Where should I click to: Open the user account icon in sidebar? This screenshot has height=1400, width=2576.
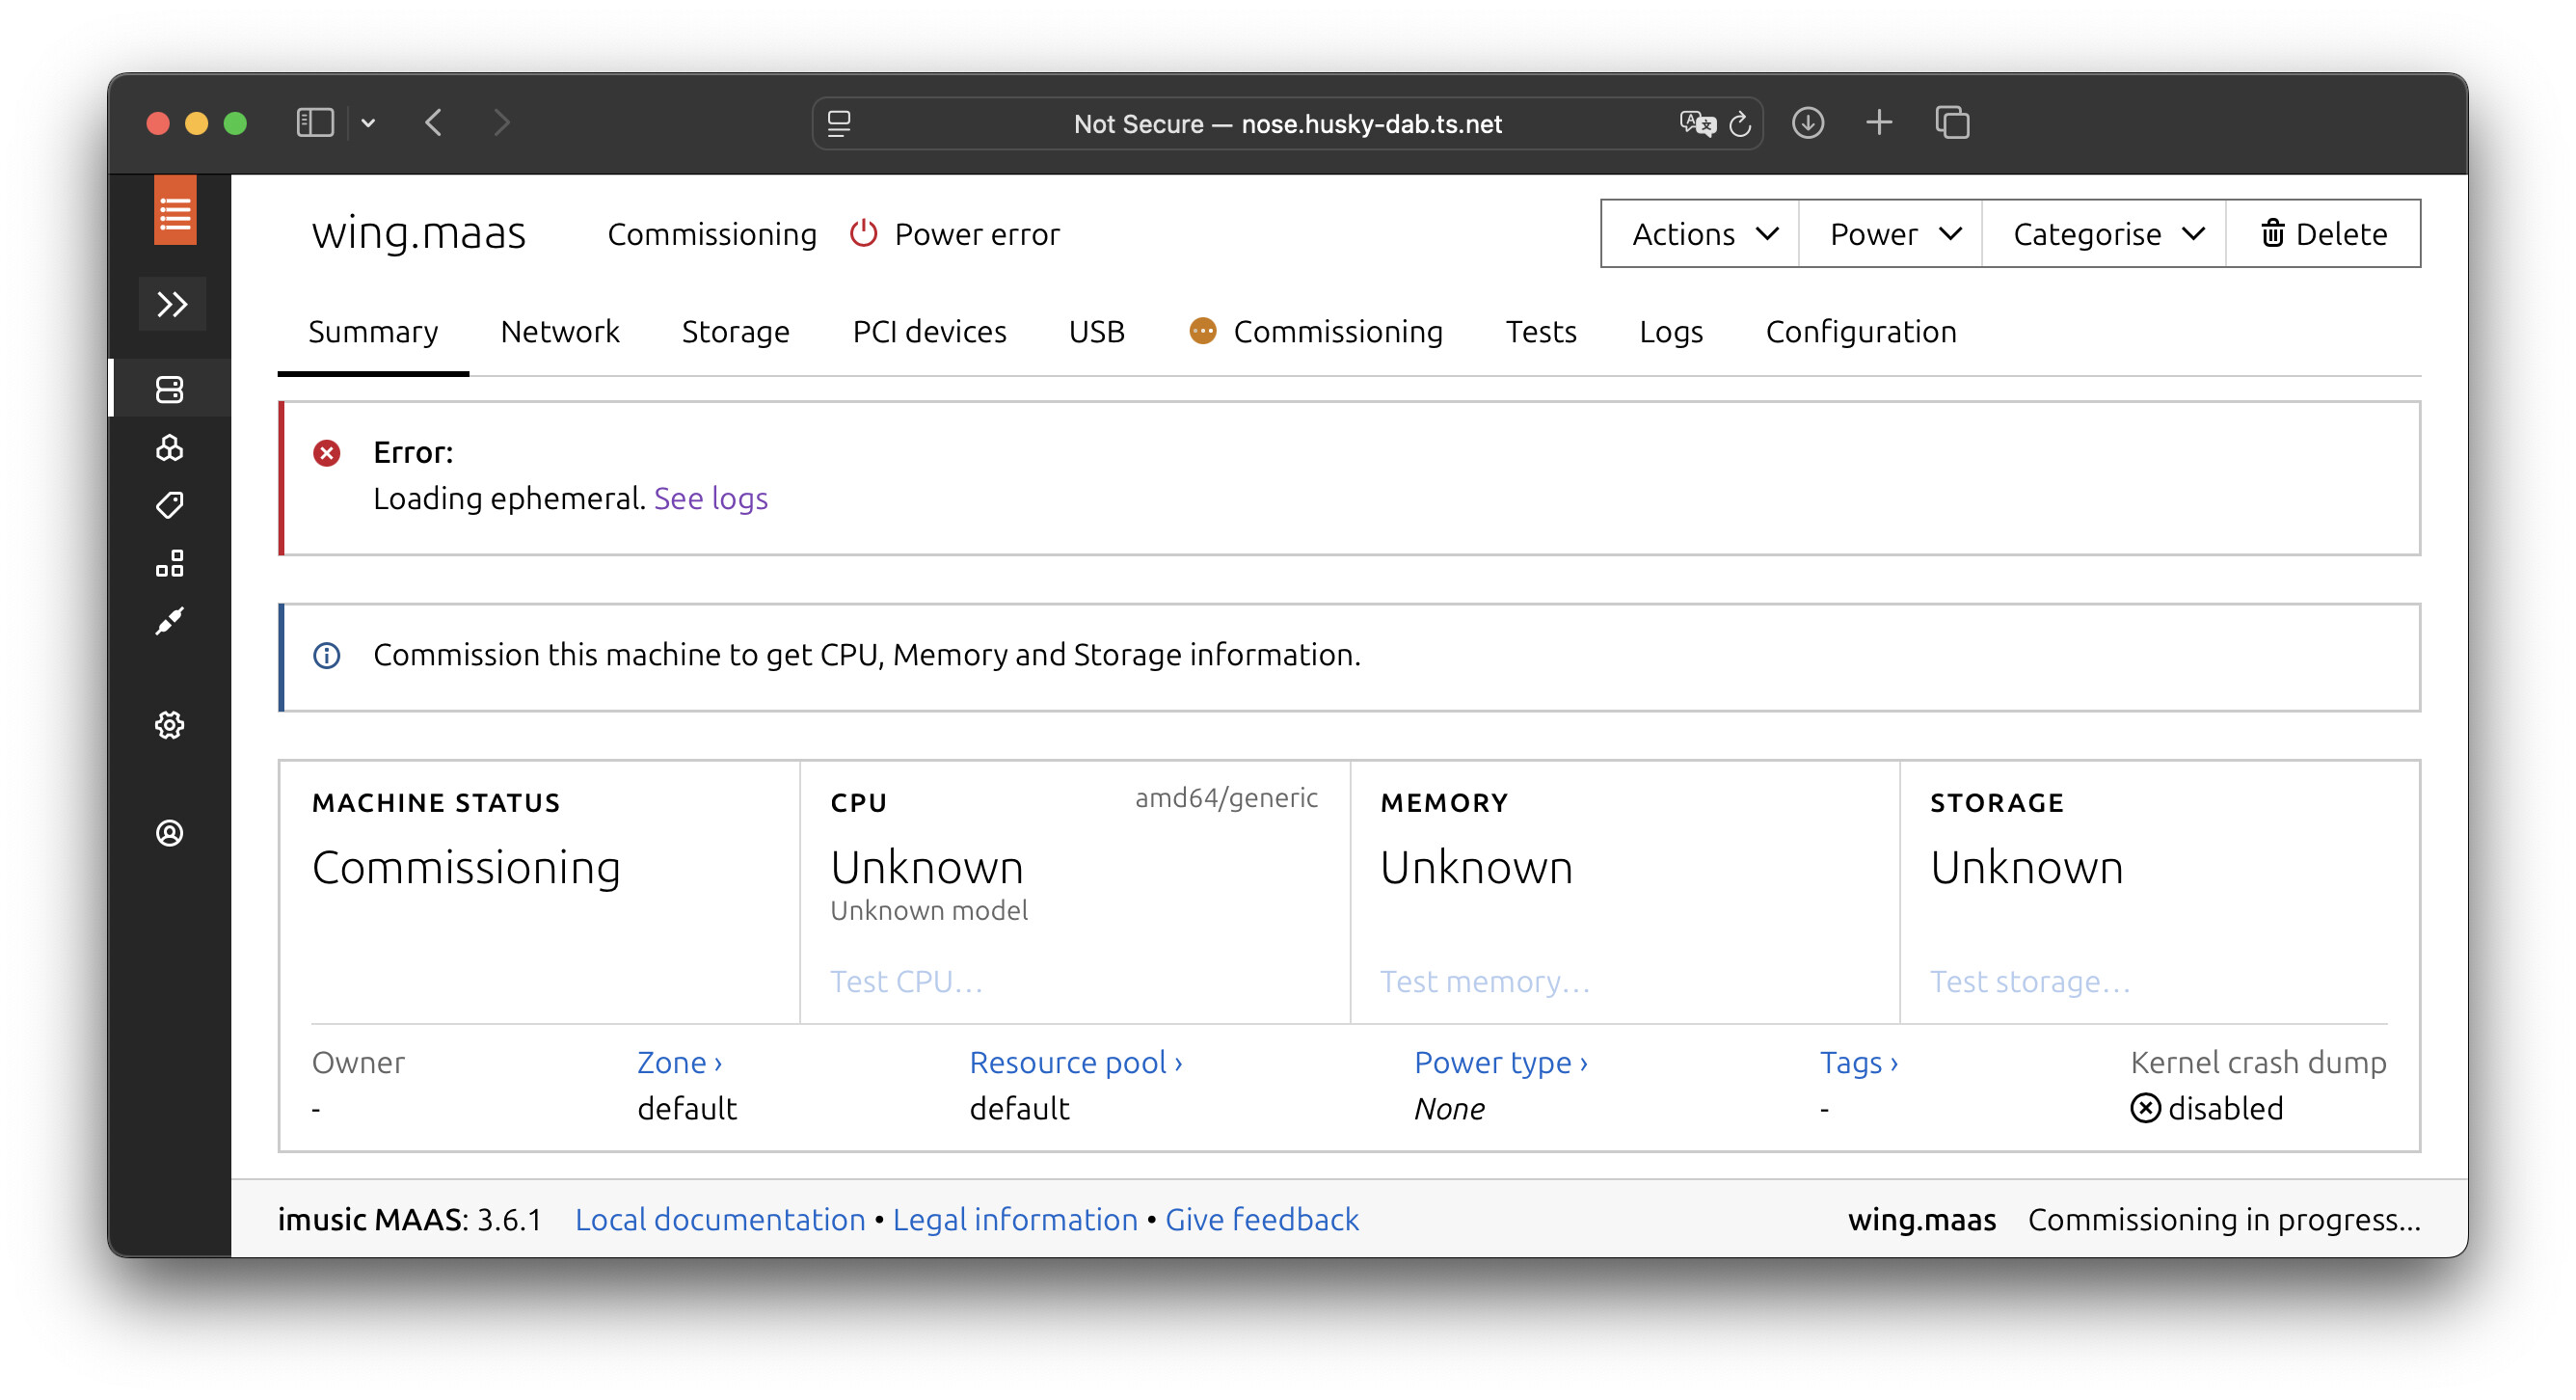[170, 833]
